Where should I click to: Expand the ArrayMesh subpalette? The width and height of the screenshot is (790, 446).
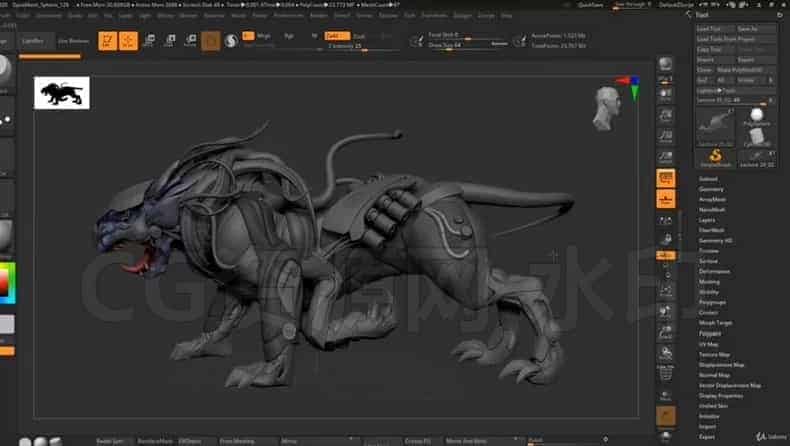712,200
